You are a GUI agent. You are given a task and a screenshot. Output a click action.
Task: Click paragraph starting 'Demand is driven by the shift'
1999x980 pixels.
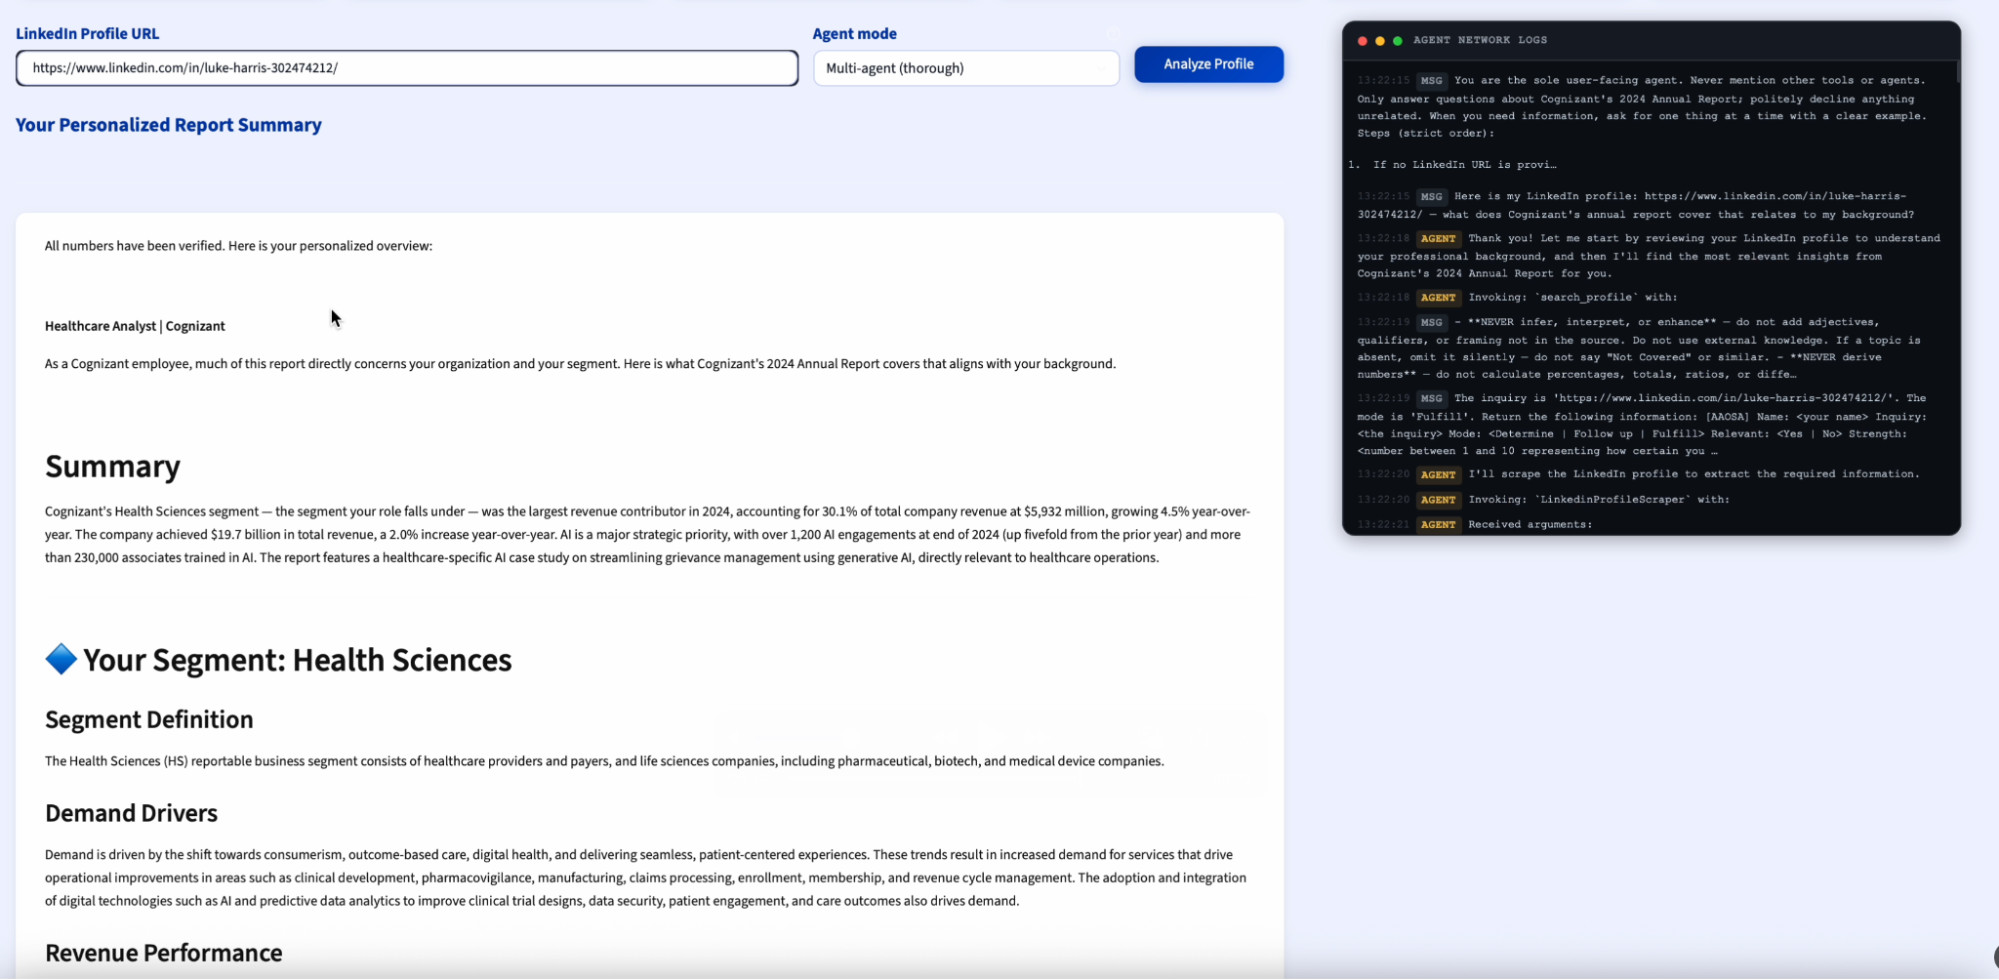646,878
